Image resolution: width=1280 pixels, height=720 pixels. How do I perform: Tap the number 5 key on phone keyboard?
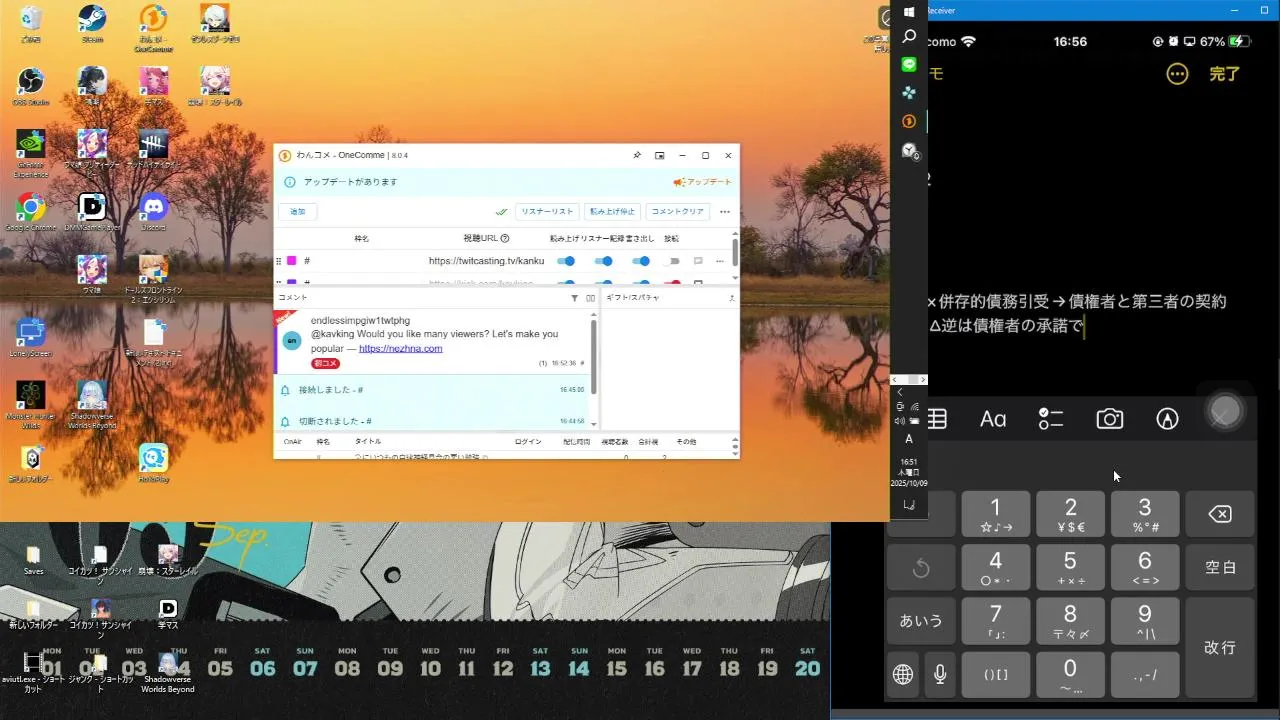pyautogui.click(x=1070, y=567)
